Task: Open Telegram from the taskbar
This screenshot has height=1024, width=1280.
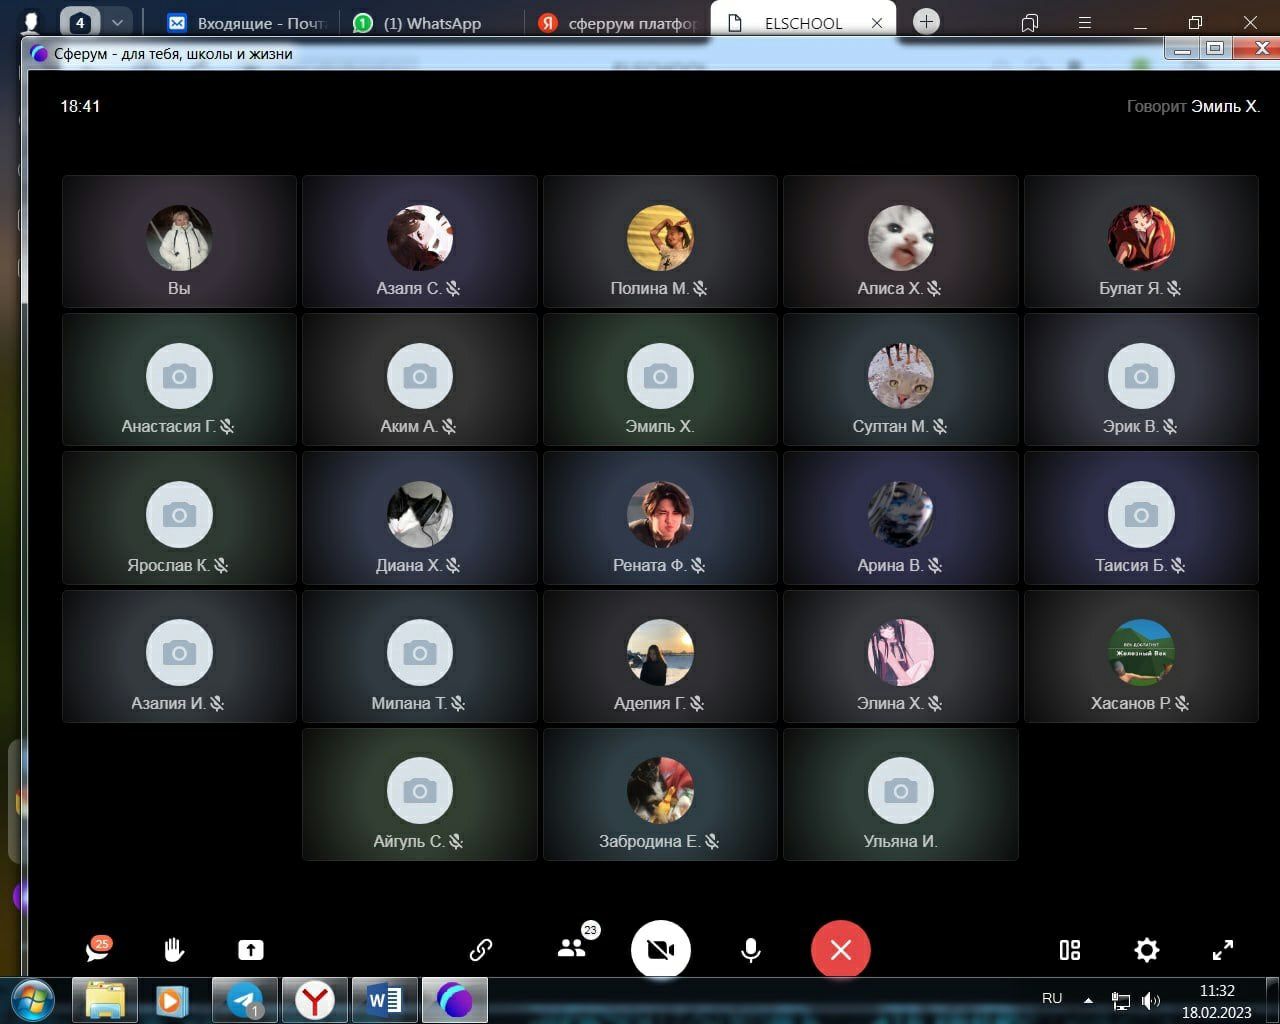Action: [x=245, y=1000]
